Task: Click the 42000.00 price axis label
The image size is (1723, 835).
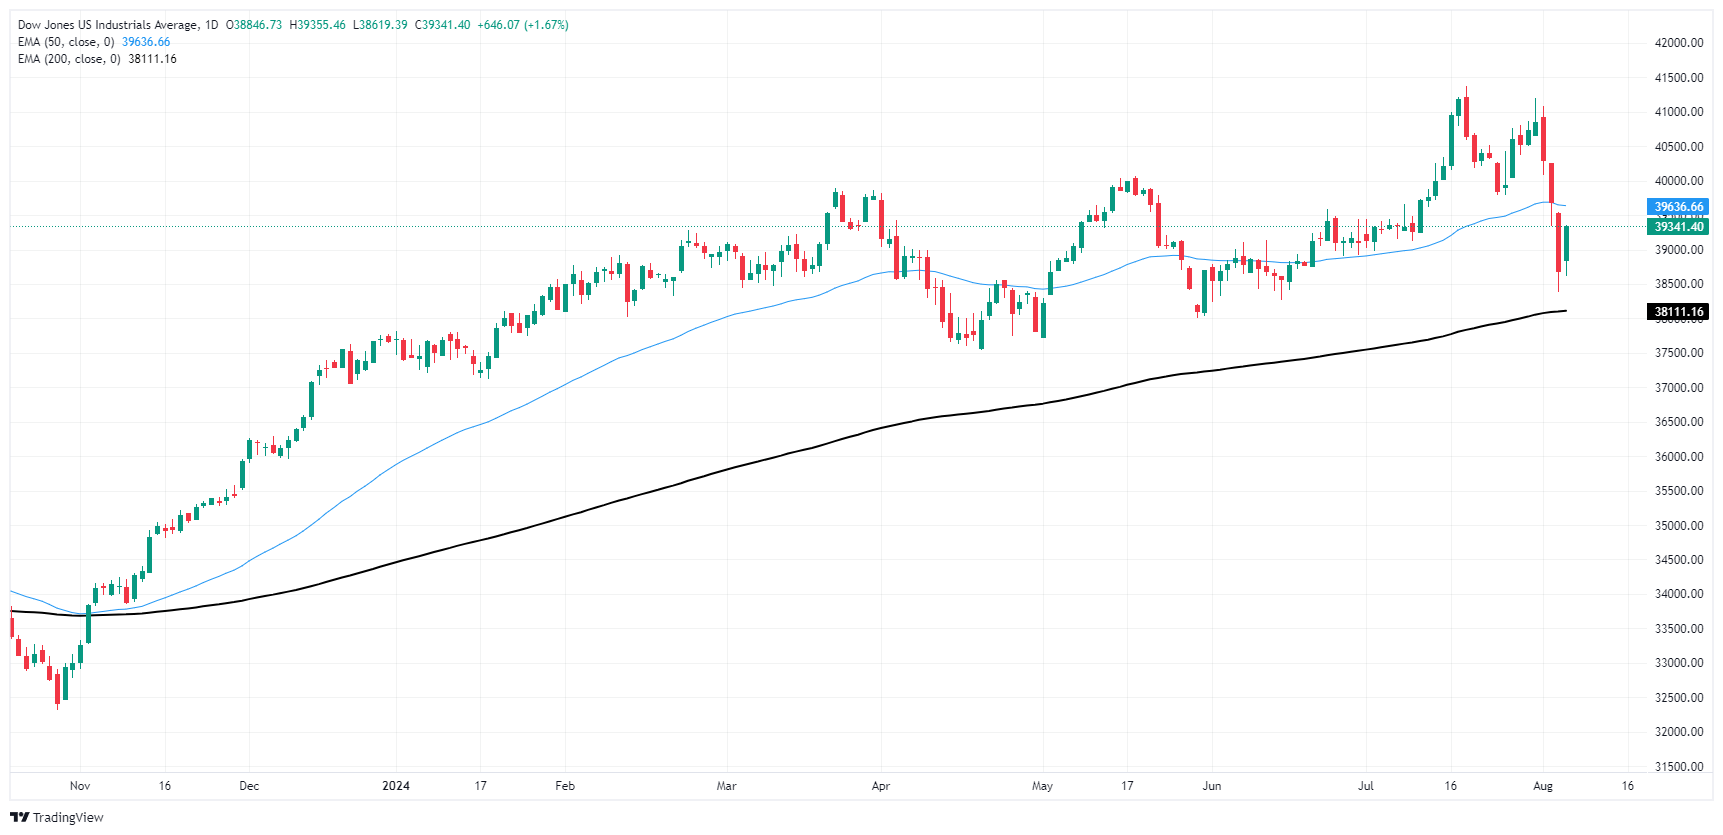Action: pyautogui.click(x=1679, y=43)
